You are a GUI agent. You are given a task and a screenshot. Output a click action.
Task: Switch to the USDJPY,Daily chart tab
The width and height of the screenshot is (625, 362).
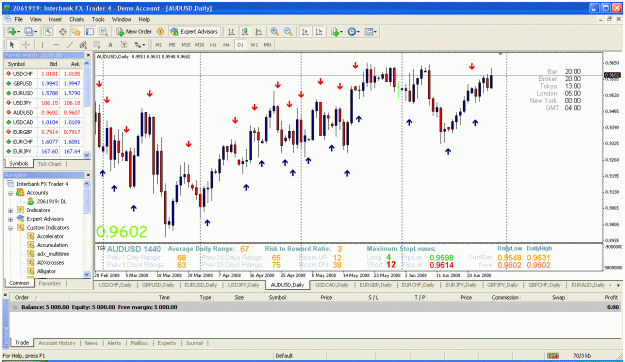(x=243, y=285)
